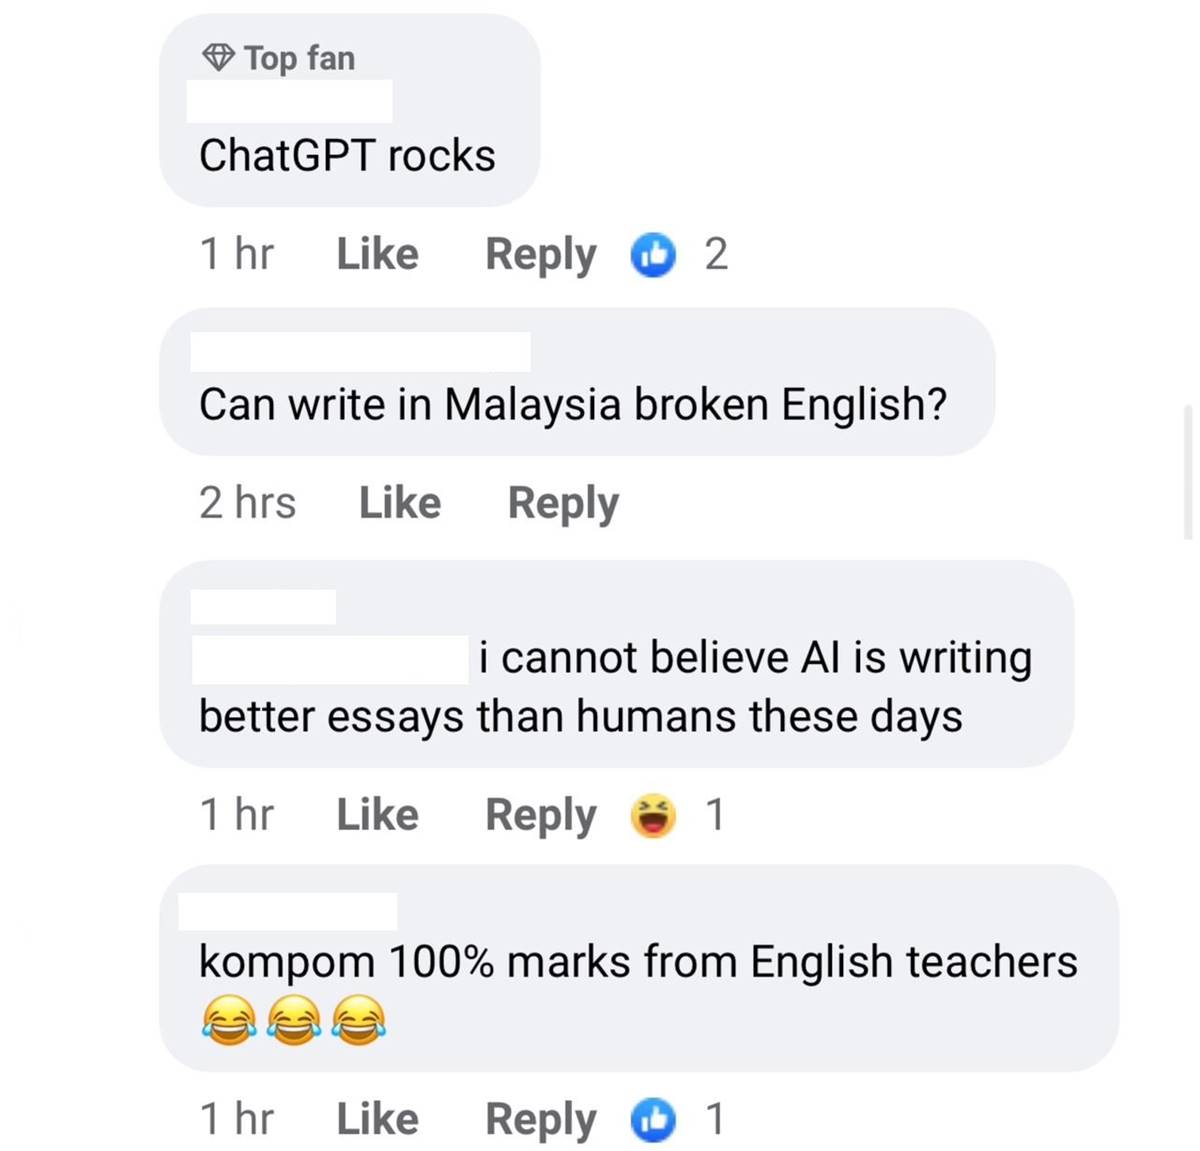Like the kompom 100% marks comment
This screenshot has width=1200, height=1151.
coord(377,1118)
